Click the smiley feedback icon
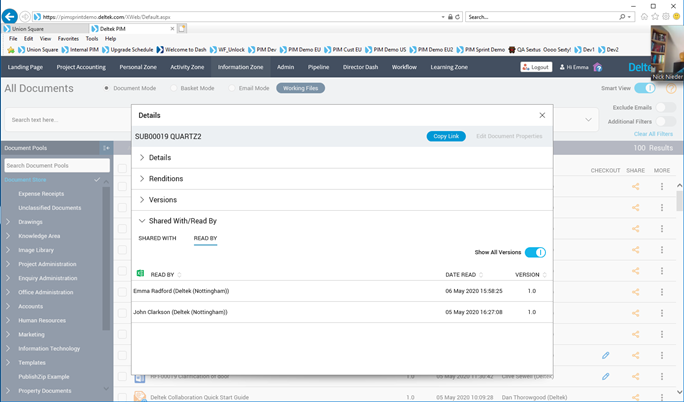 pos(677,17)
